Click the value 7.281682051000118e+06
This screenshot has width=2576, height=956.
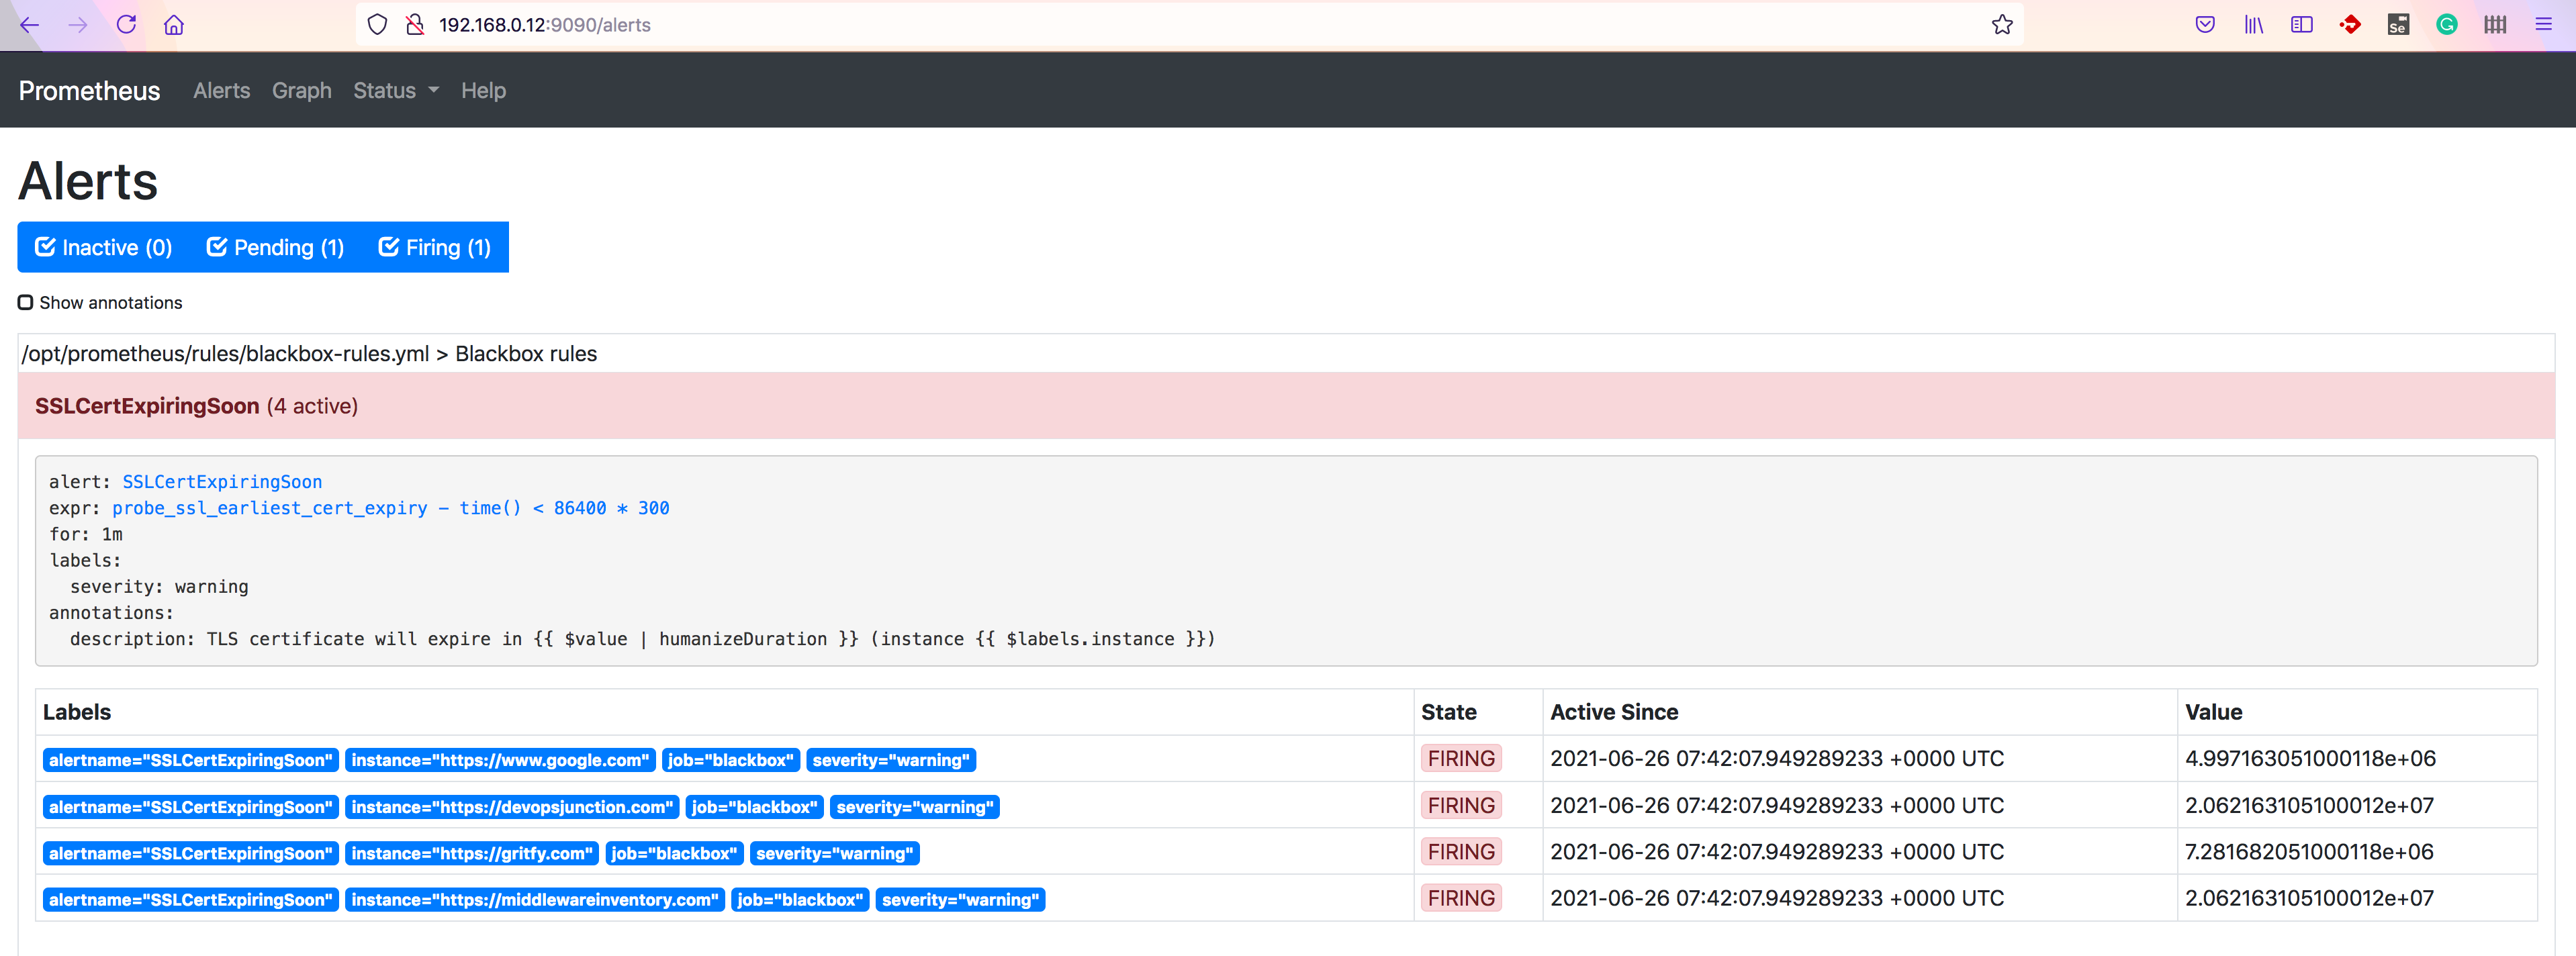pos(2309,852)
